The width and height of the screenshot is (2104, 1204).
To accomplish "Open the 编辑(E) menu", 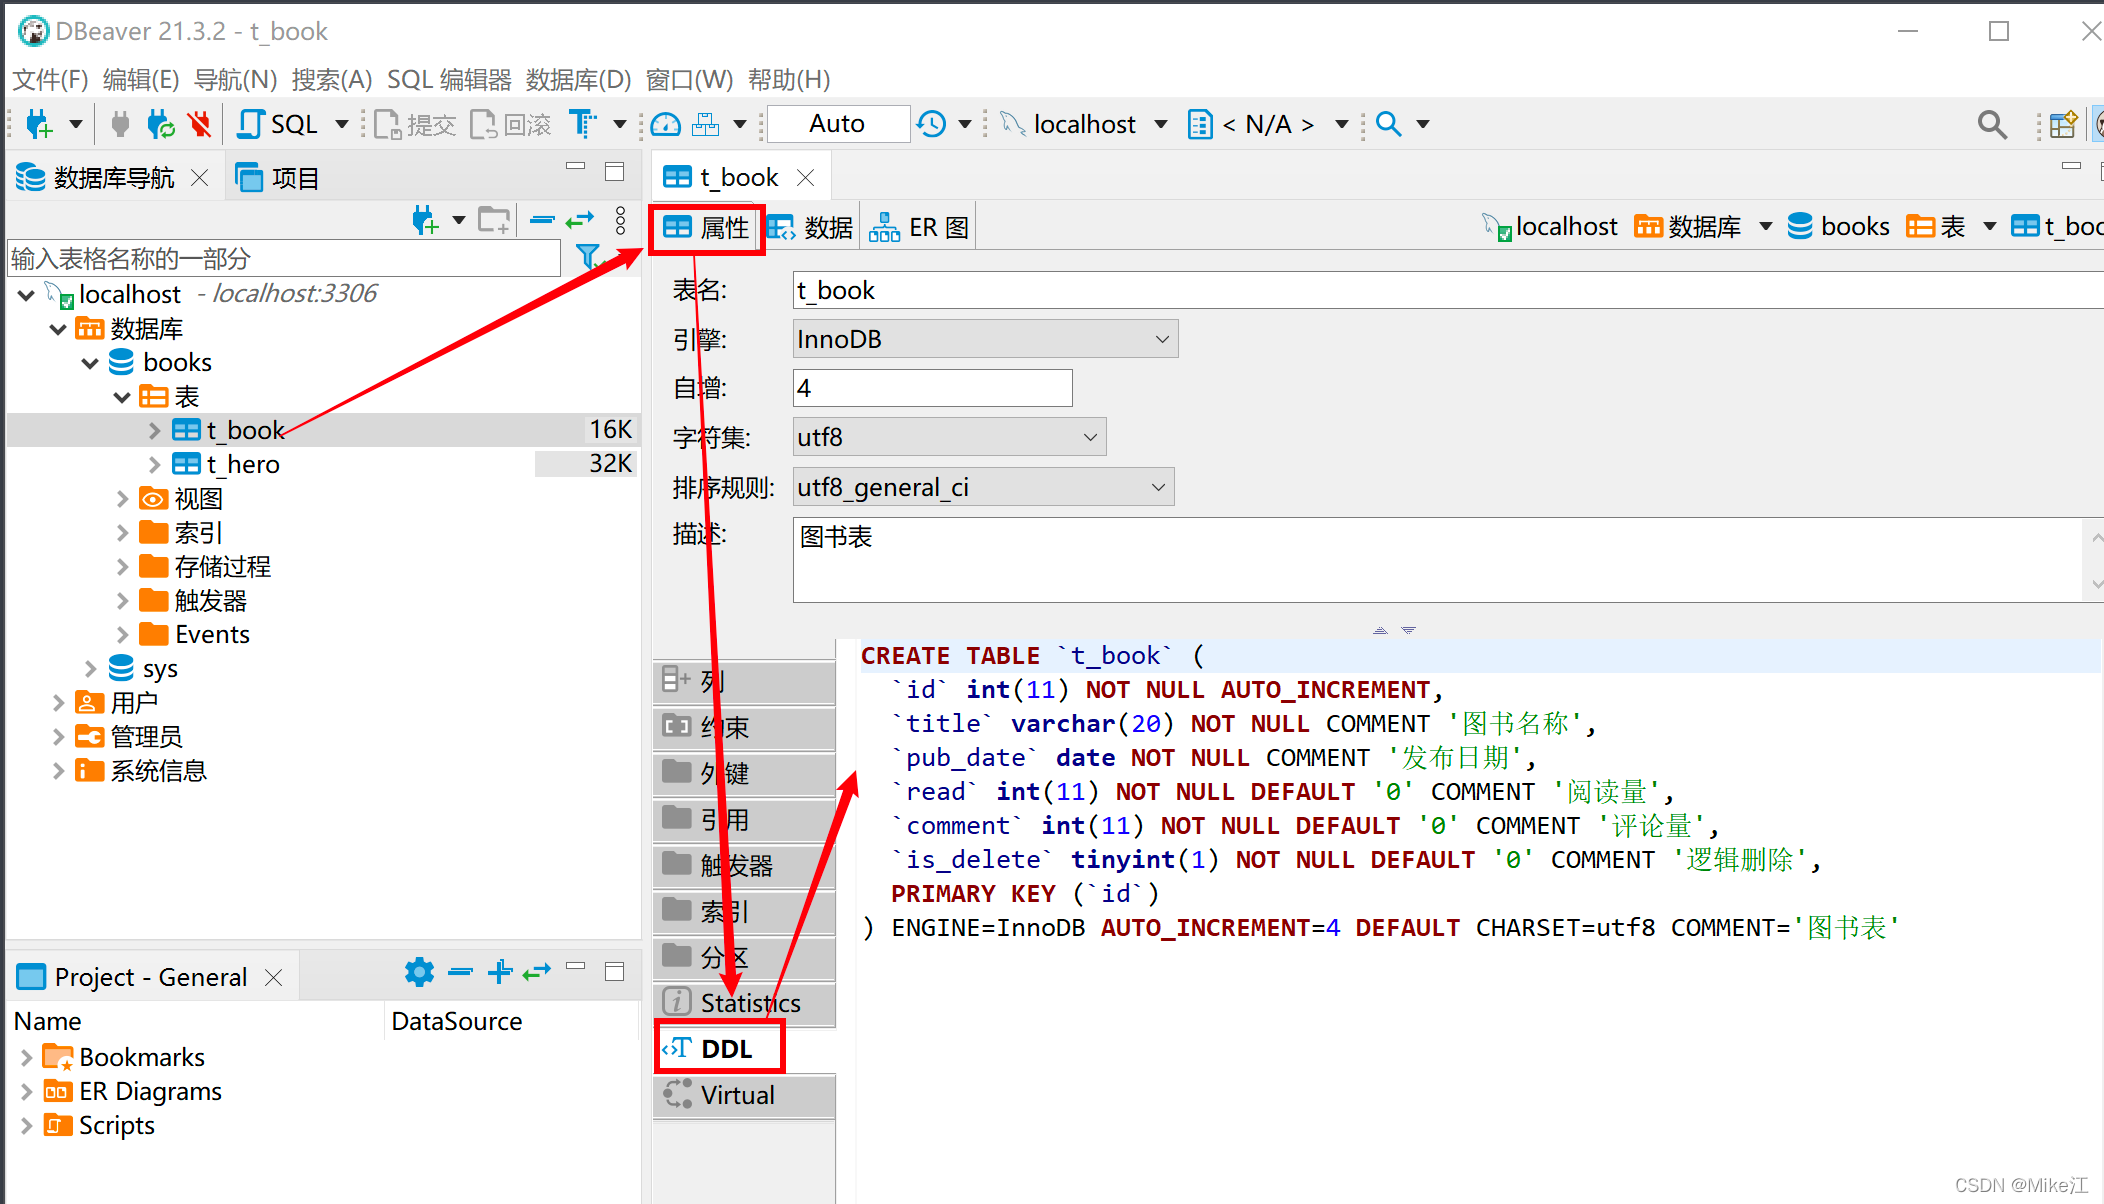I will click(x=141, y=79).
